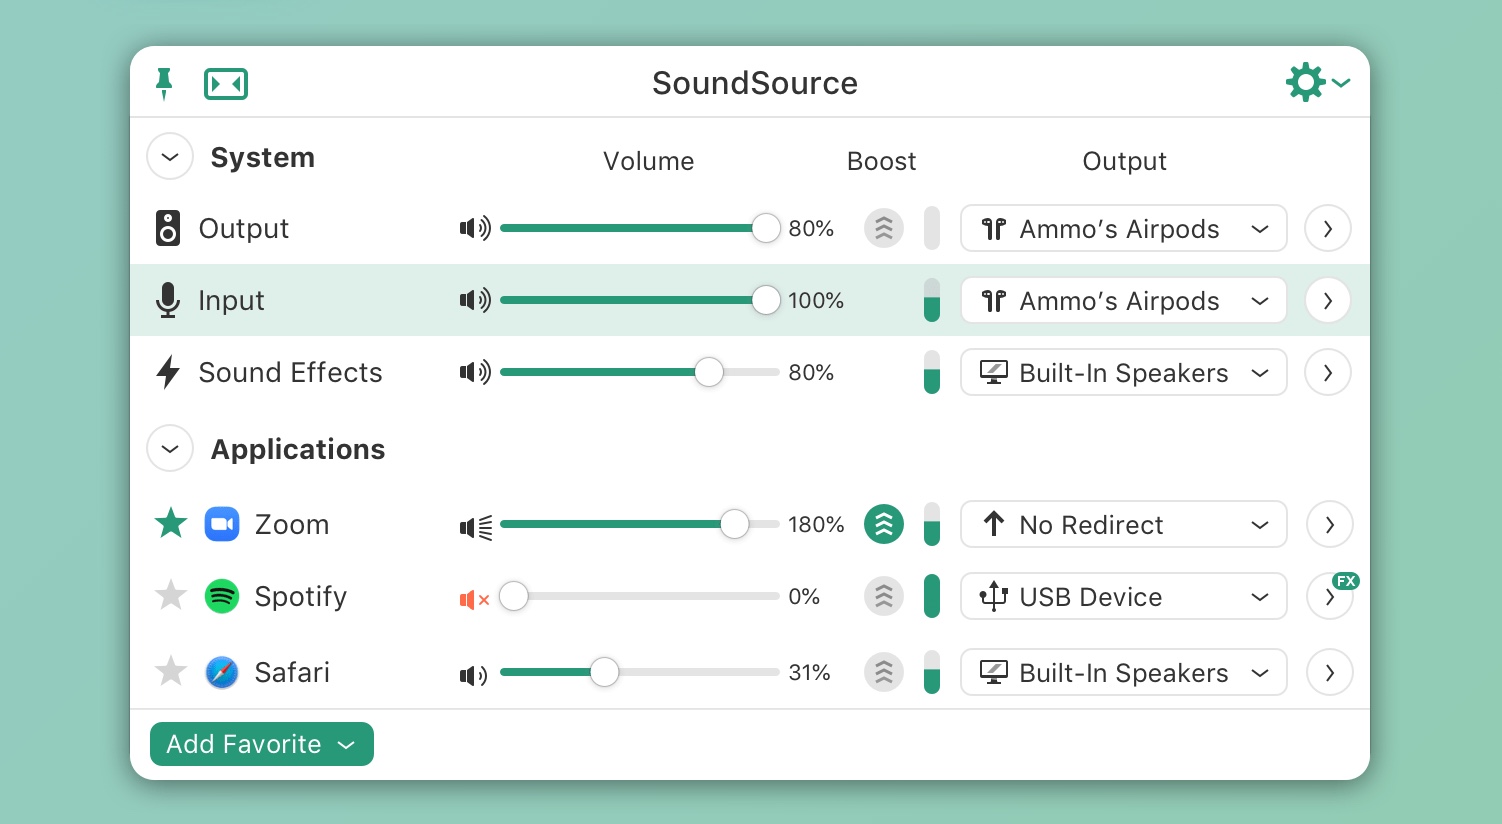This screenshot has height=824, width=1502.
Task: Open the settings gear menu
Action: [1317, 82]
